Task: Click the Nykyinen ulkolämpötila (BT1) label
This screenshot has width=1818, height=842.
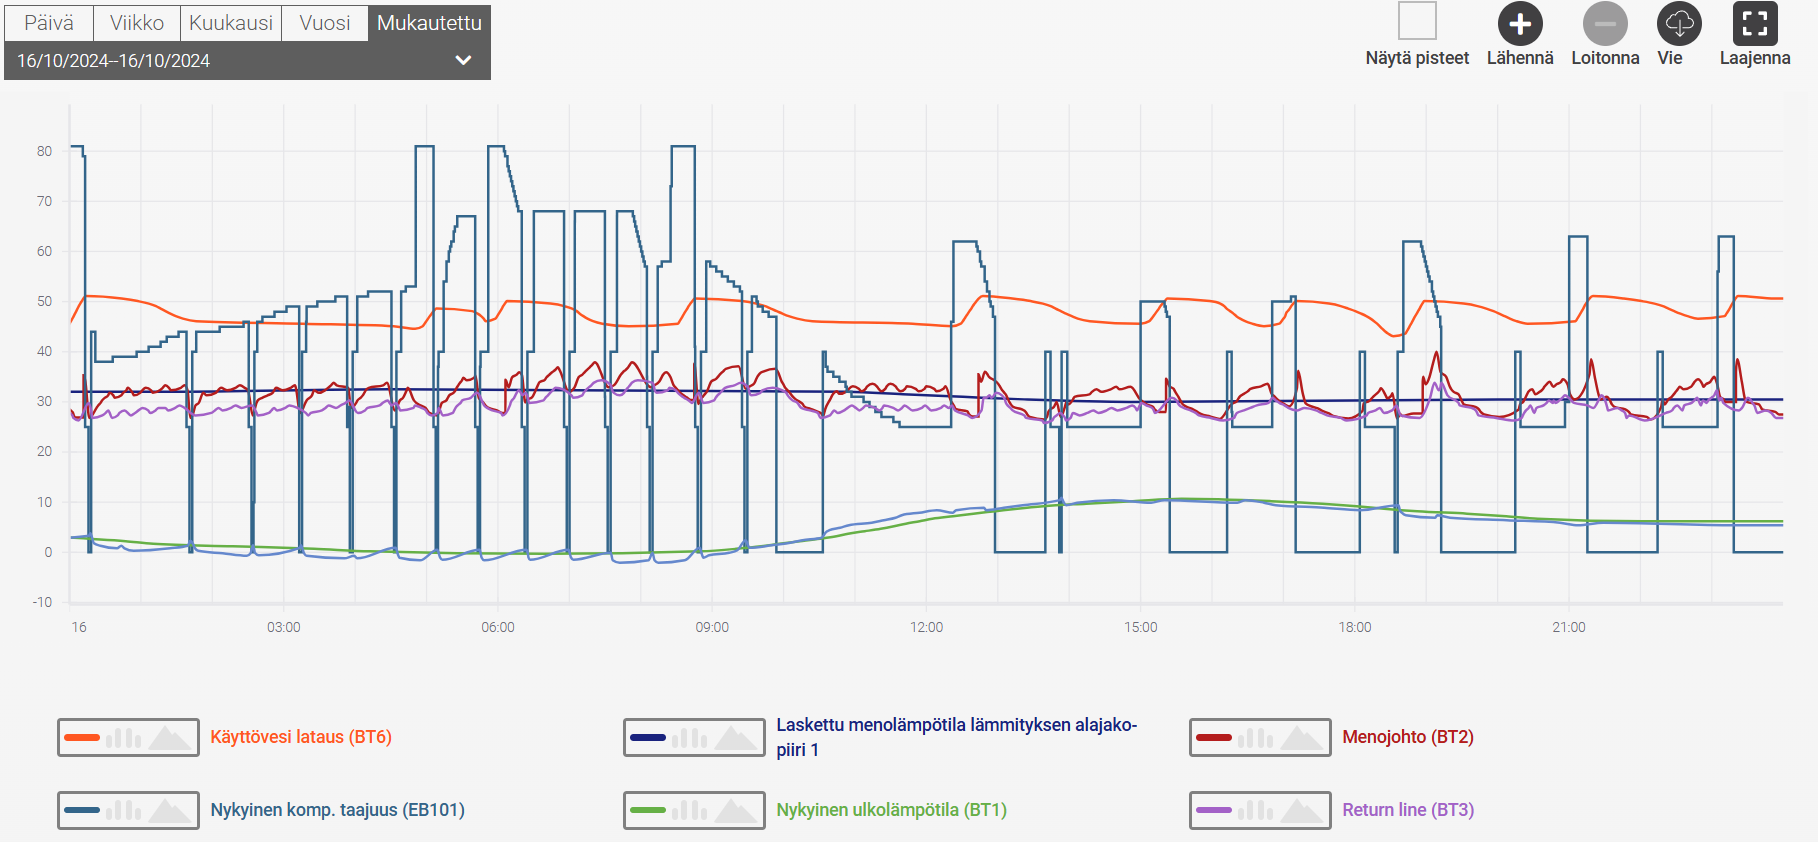Action: pyautogui.click(x=892, y=810)
